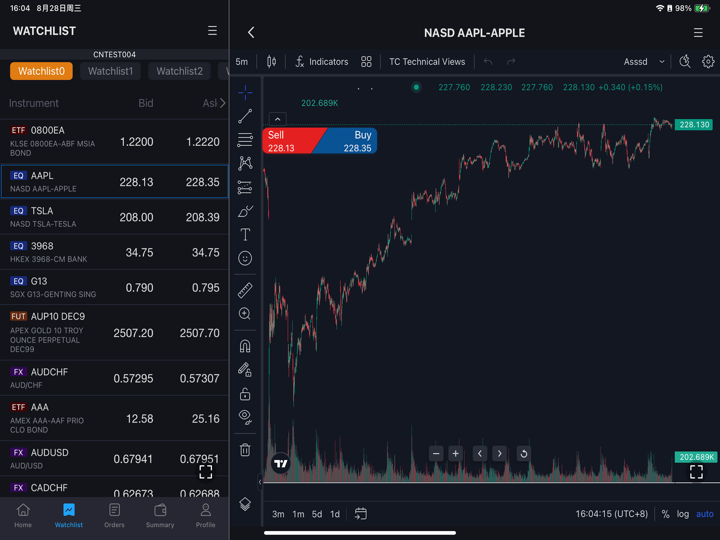Toggle hide all drawings eye icon
The image size is (720, 540).
245,417
